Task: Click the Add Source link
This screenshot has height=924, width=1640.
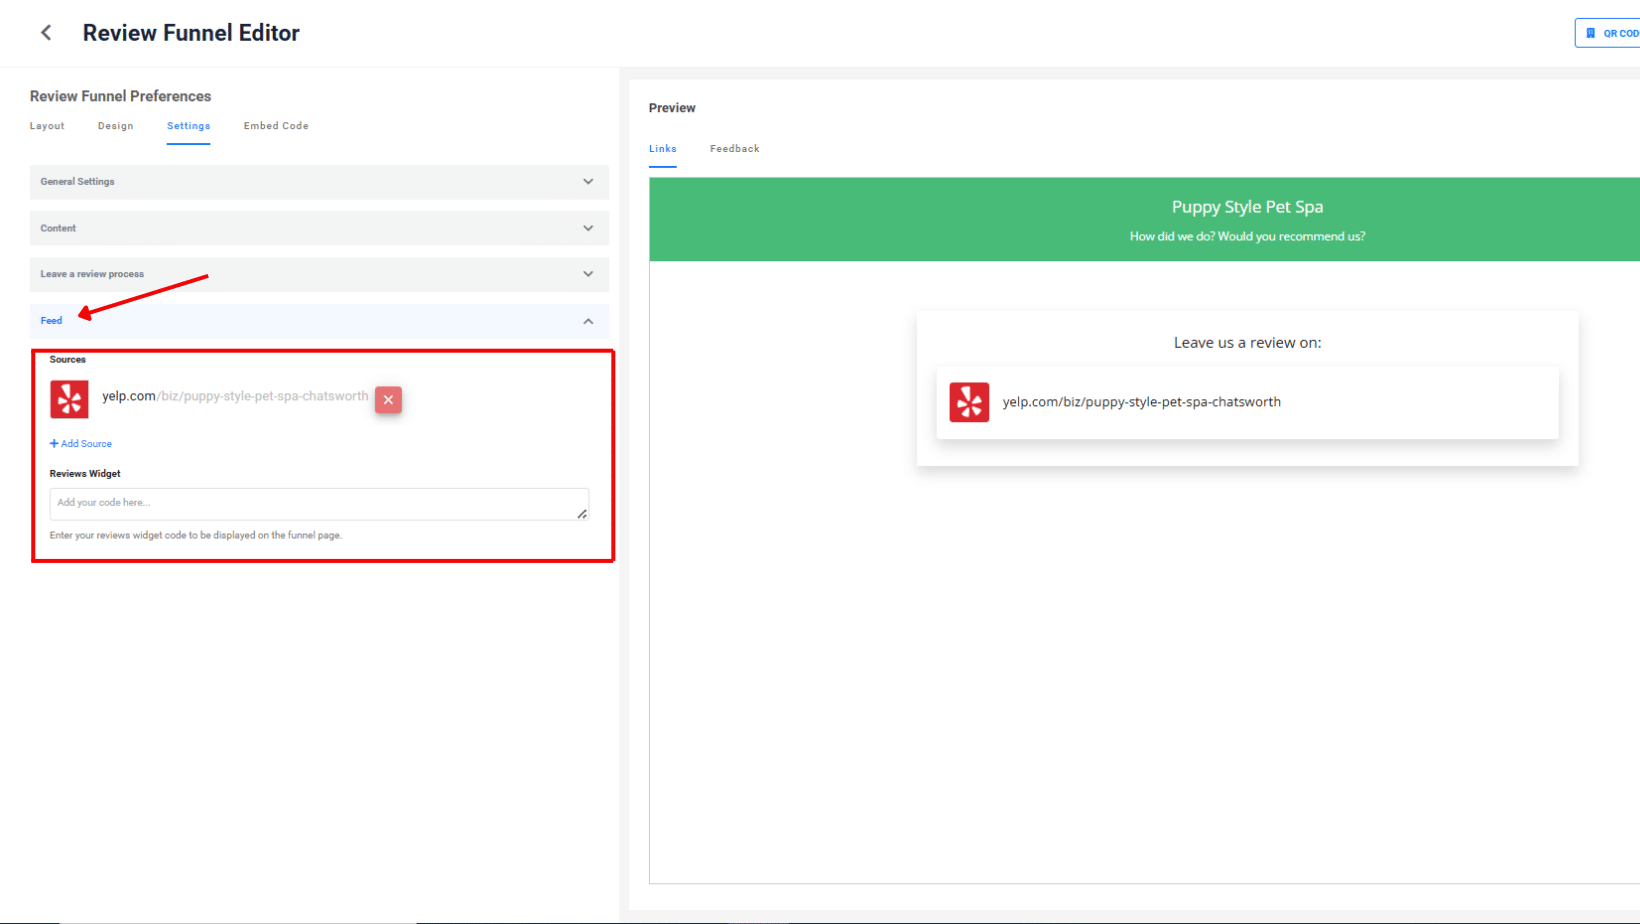Action: 81,444
